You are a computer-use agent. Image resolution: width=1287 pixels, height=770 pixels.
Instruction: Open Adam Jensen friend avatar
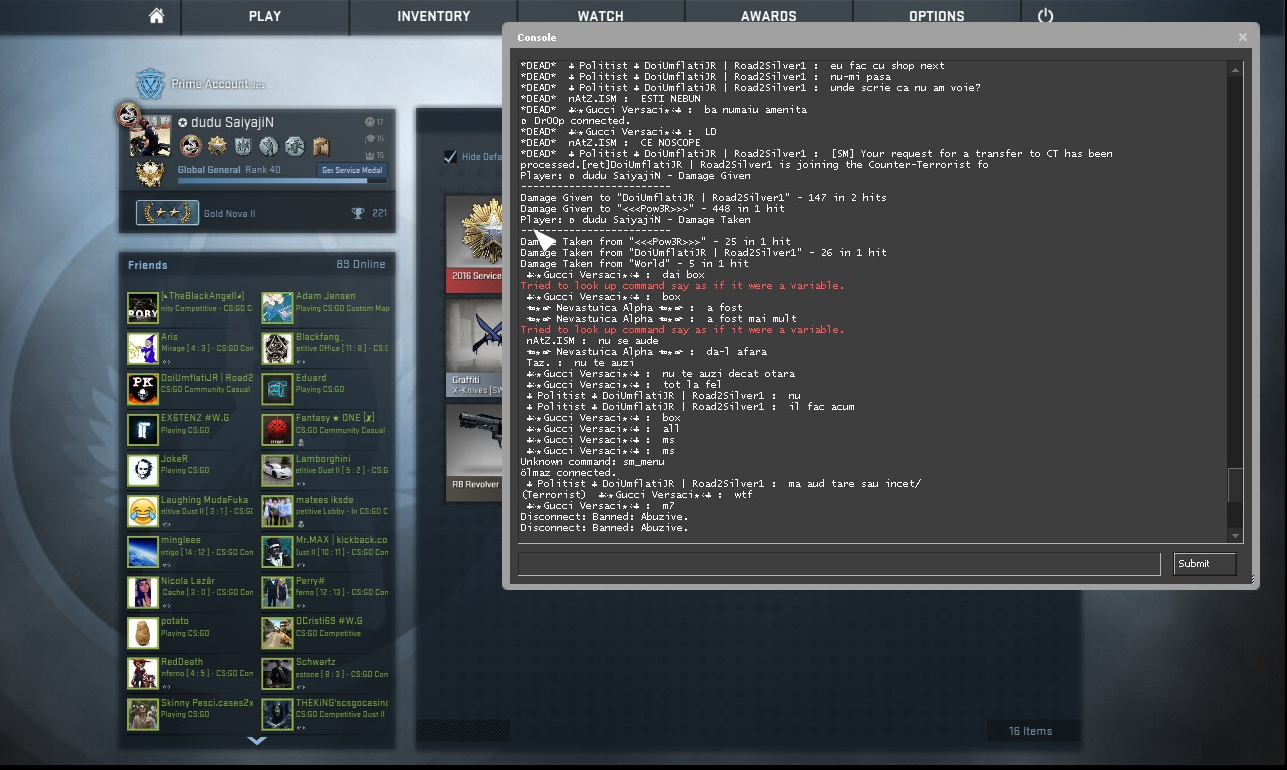pos(277,308)
